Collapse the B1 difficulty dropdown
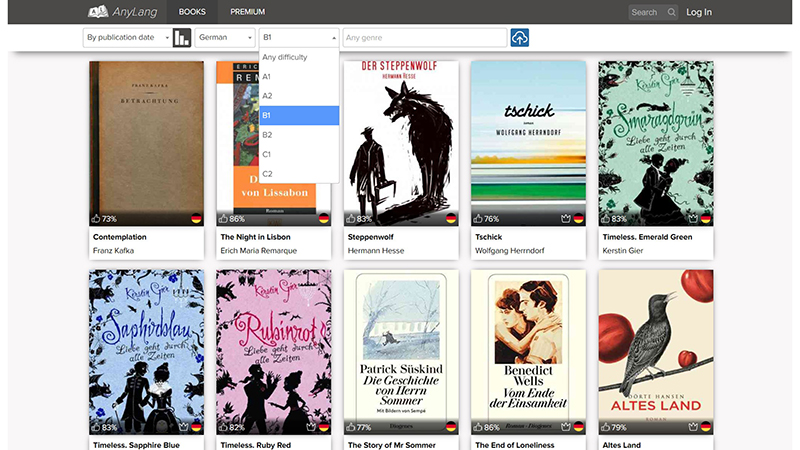 click(299, 37)
